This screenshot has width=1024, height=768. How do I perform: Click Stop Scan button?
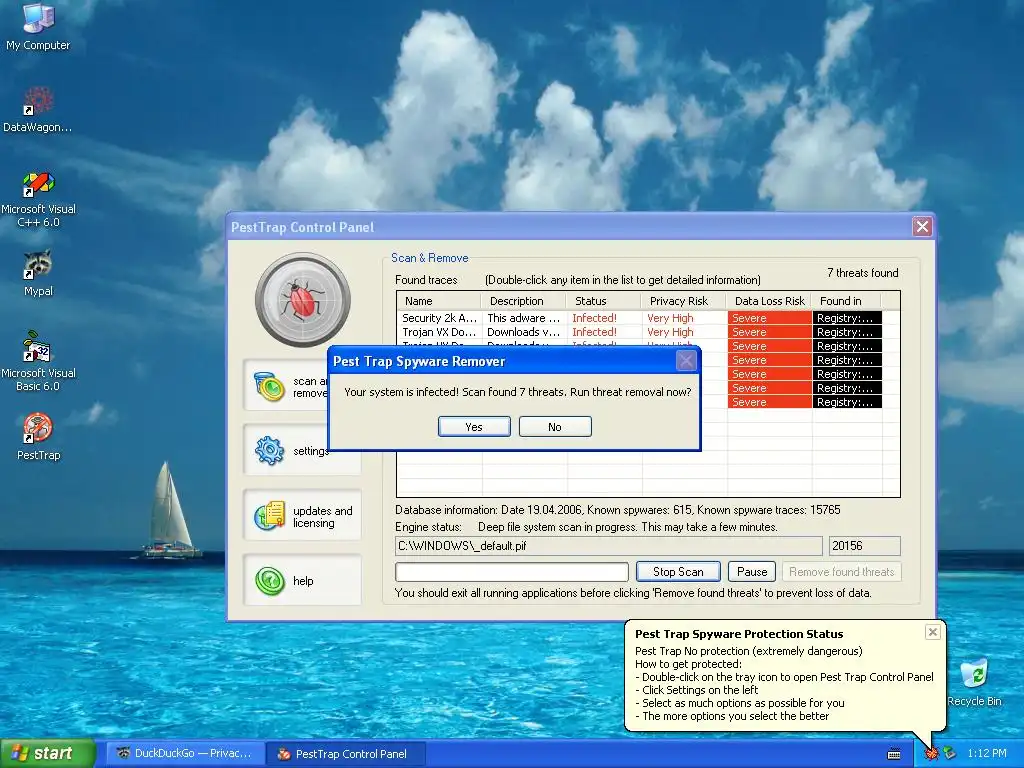coord(678,571)
